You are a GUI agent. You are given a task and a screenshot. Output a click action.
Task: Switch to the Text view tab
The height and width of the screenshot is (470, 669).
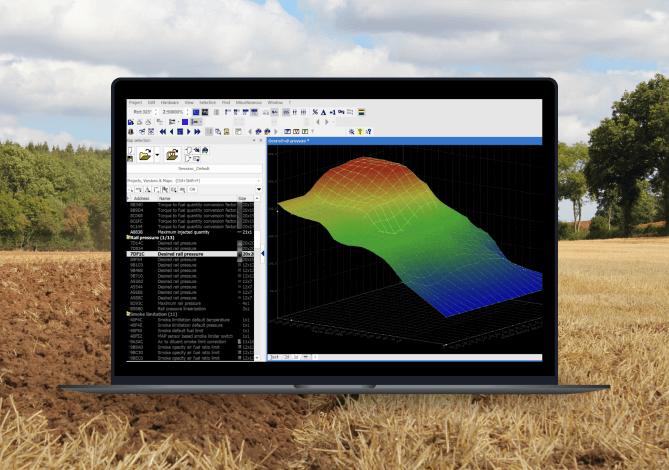click(x=274, y=356)
